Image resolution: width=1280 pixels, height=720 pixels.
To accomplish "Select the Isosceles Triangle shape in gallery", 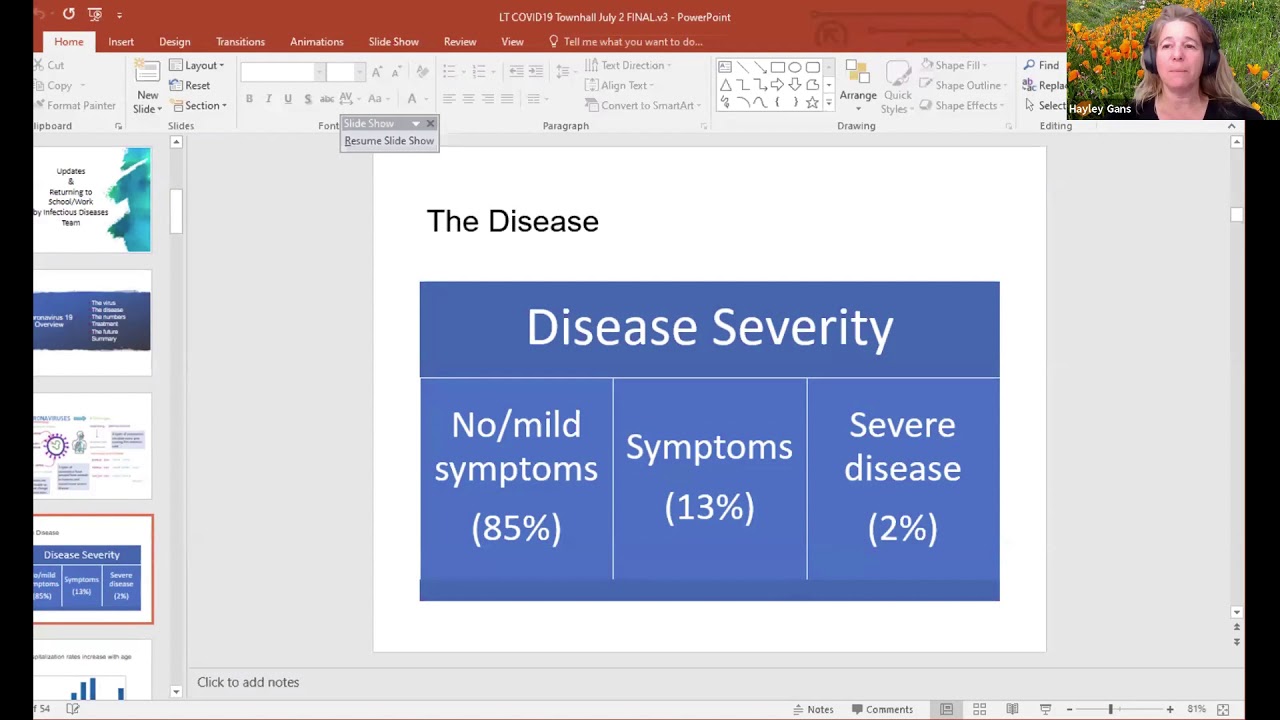I will [725, 85].
